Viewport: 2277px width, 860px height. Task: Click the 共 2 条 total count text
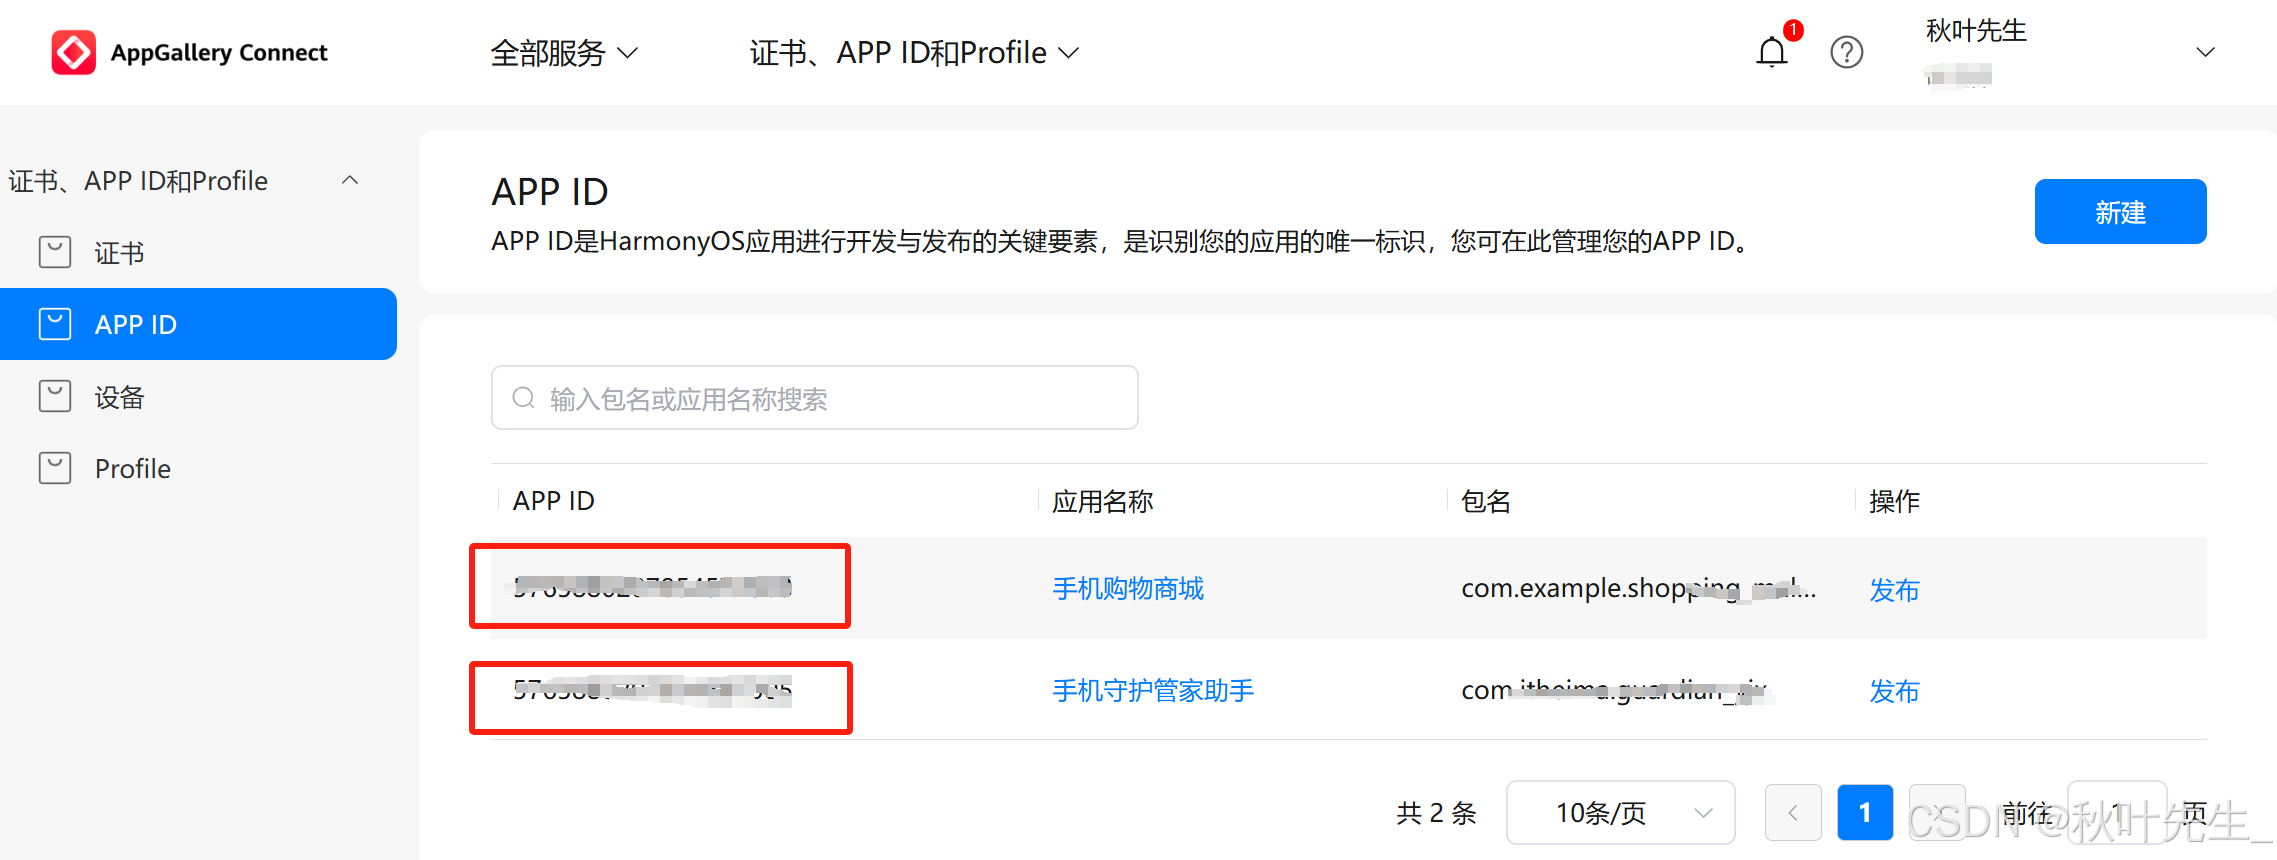point(1436,813)
